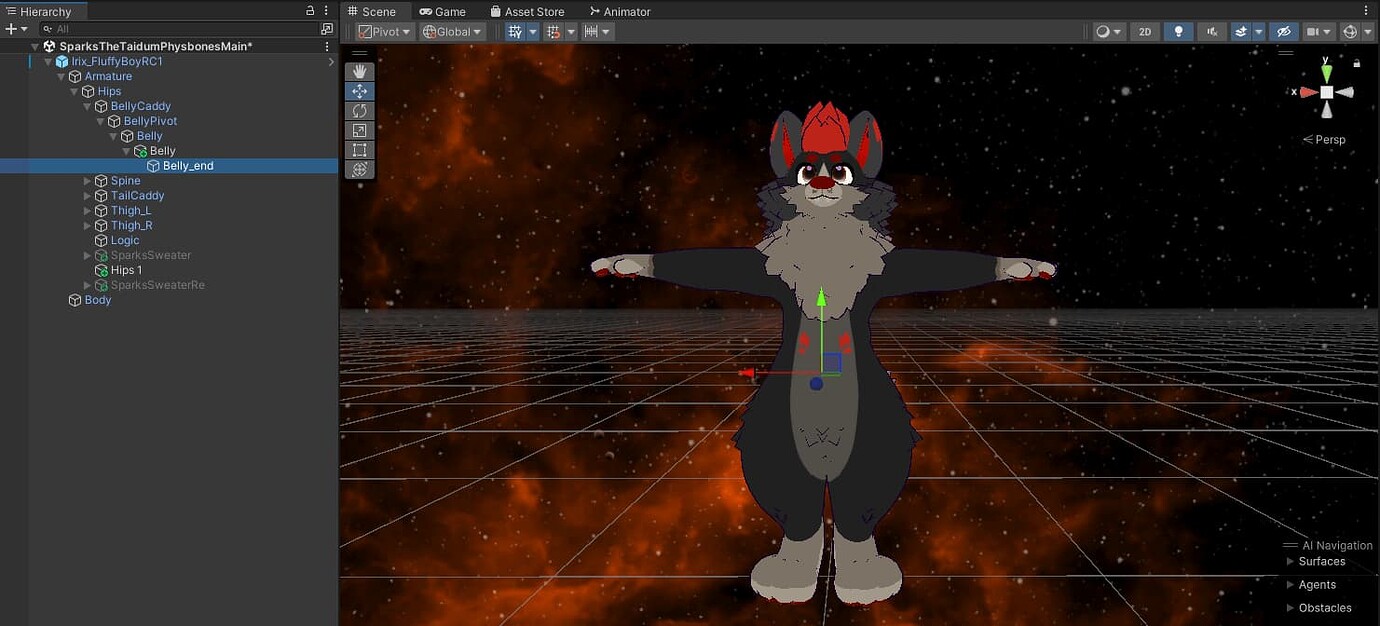The image size is (1380, 626).
Task: Open the Gizmos dropdown arrow
Action: tap(1368, 32)
